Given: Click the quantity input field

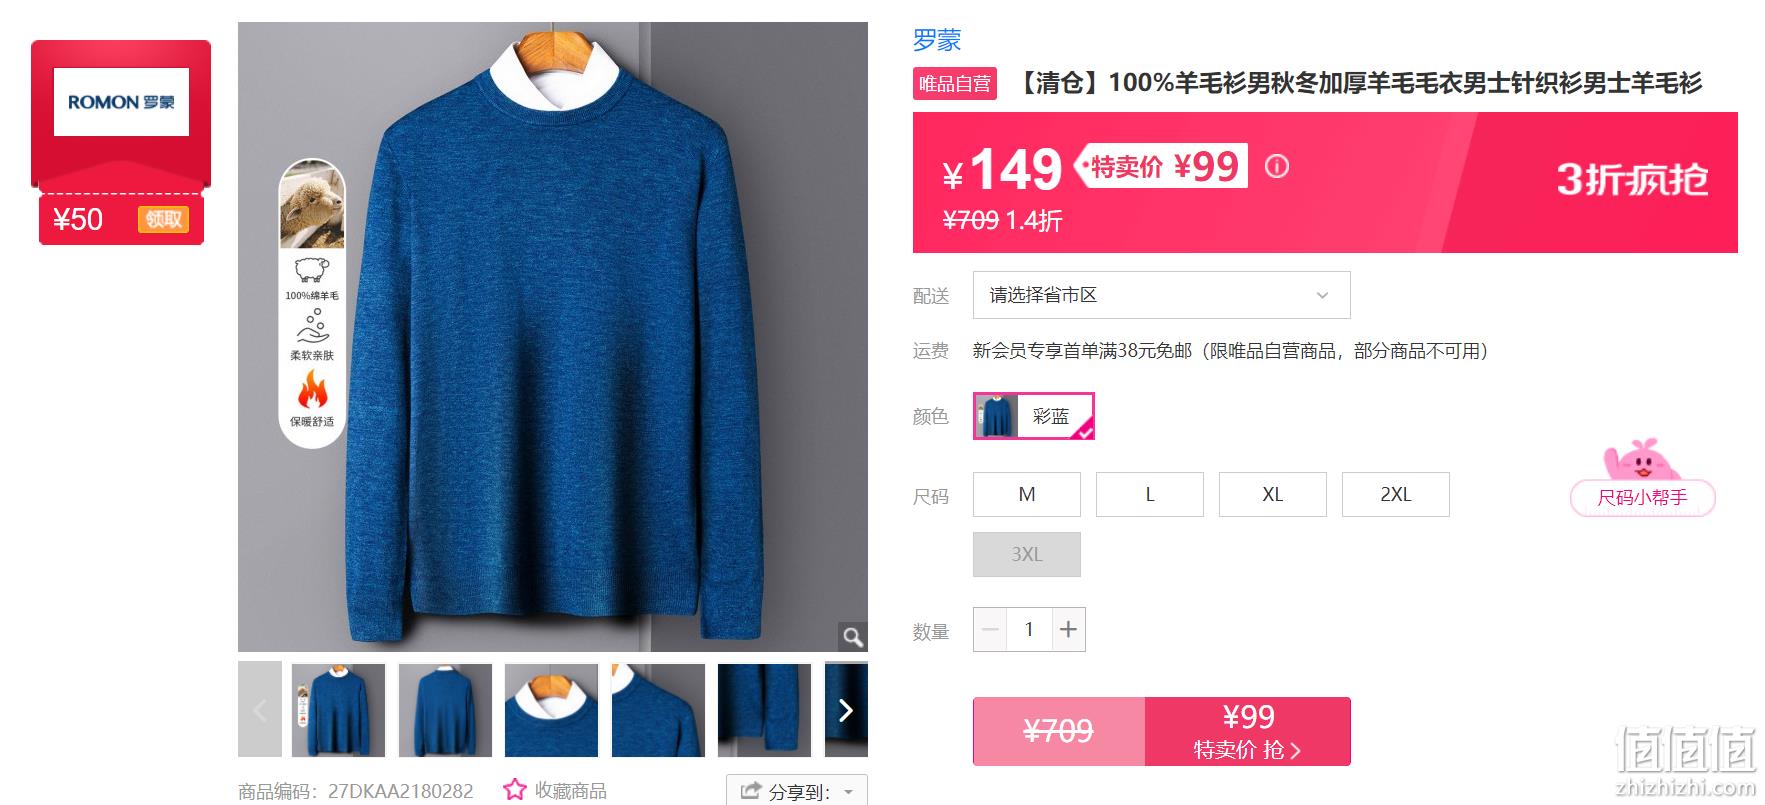Looking at the screenshot, I should pyautogui.click(x=1029, y=629).
